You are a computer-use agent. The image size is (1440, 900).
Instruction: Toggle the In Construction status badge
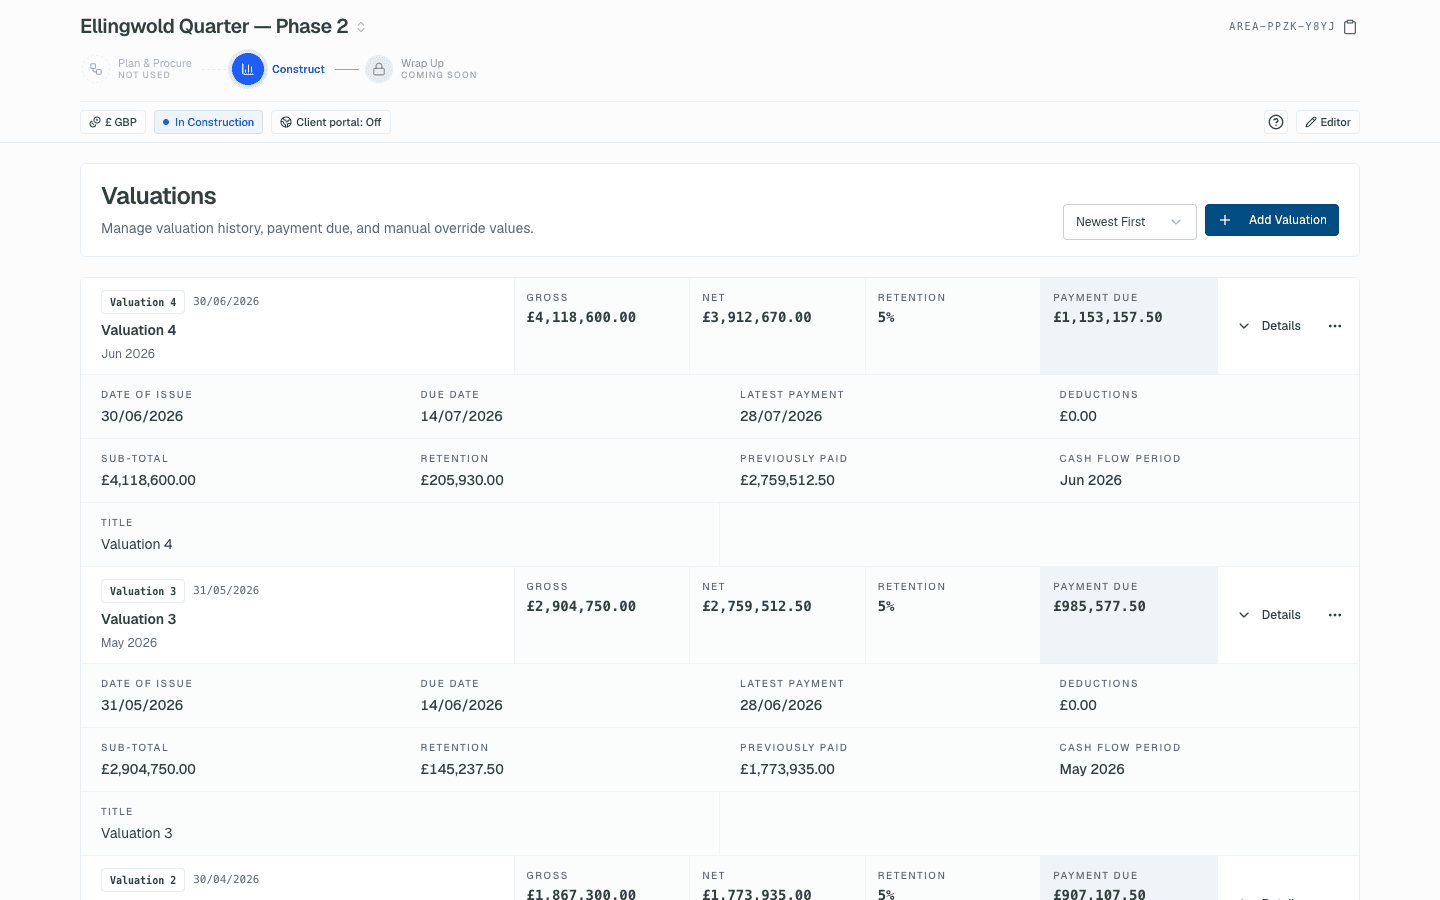point(208,122)
